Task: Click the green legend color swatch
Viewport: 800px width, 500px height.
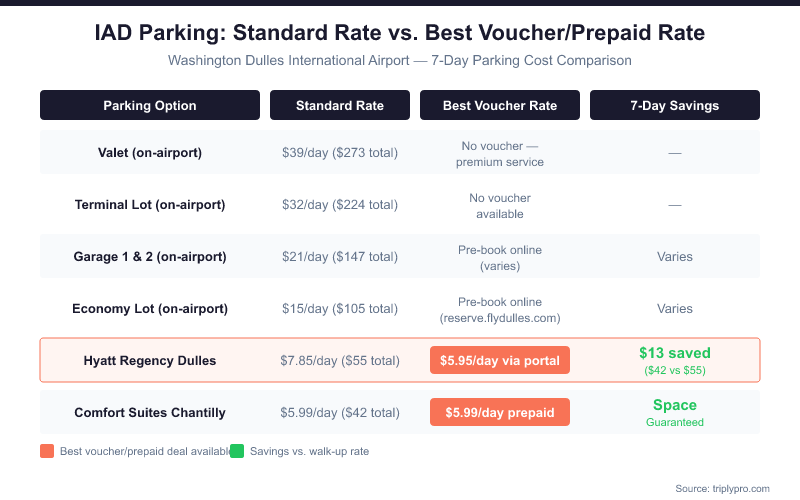Action: pyautogui.click(x=237, y=451)
